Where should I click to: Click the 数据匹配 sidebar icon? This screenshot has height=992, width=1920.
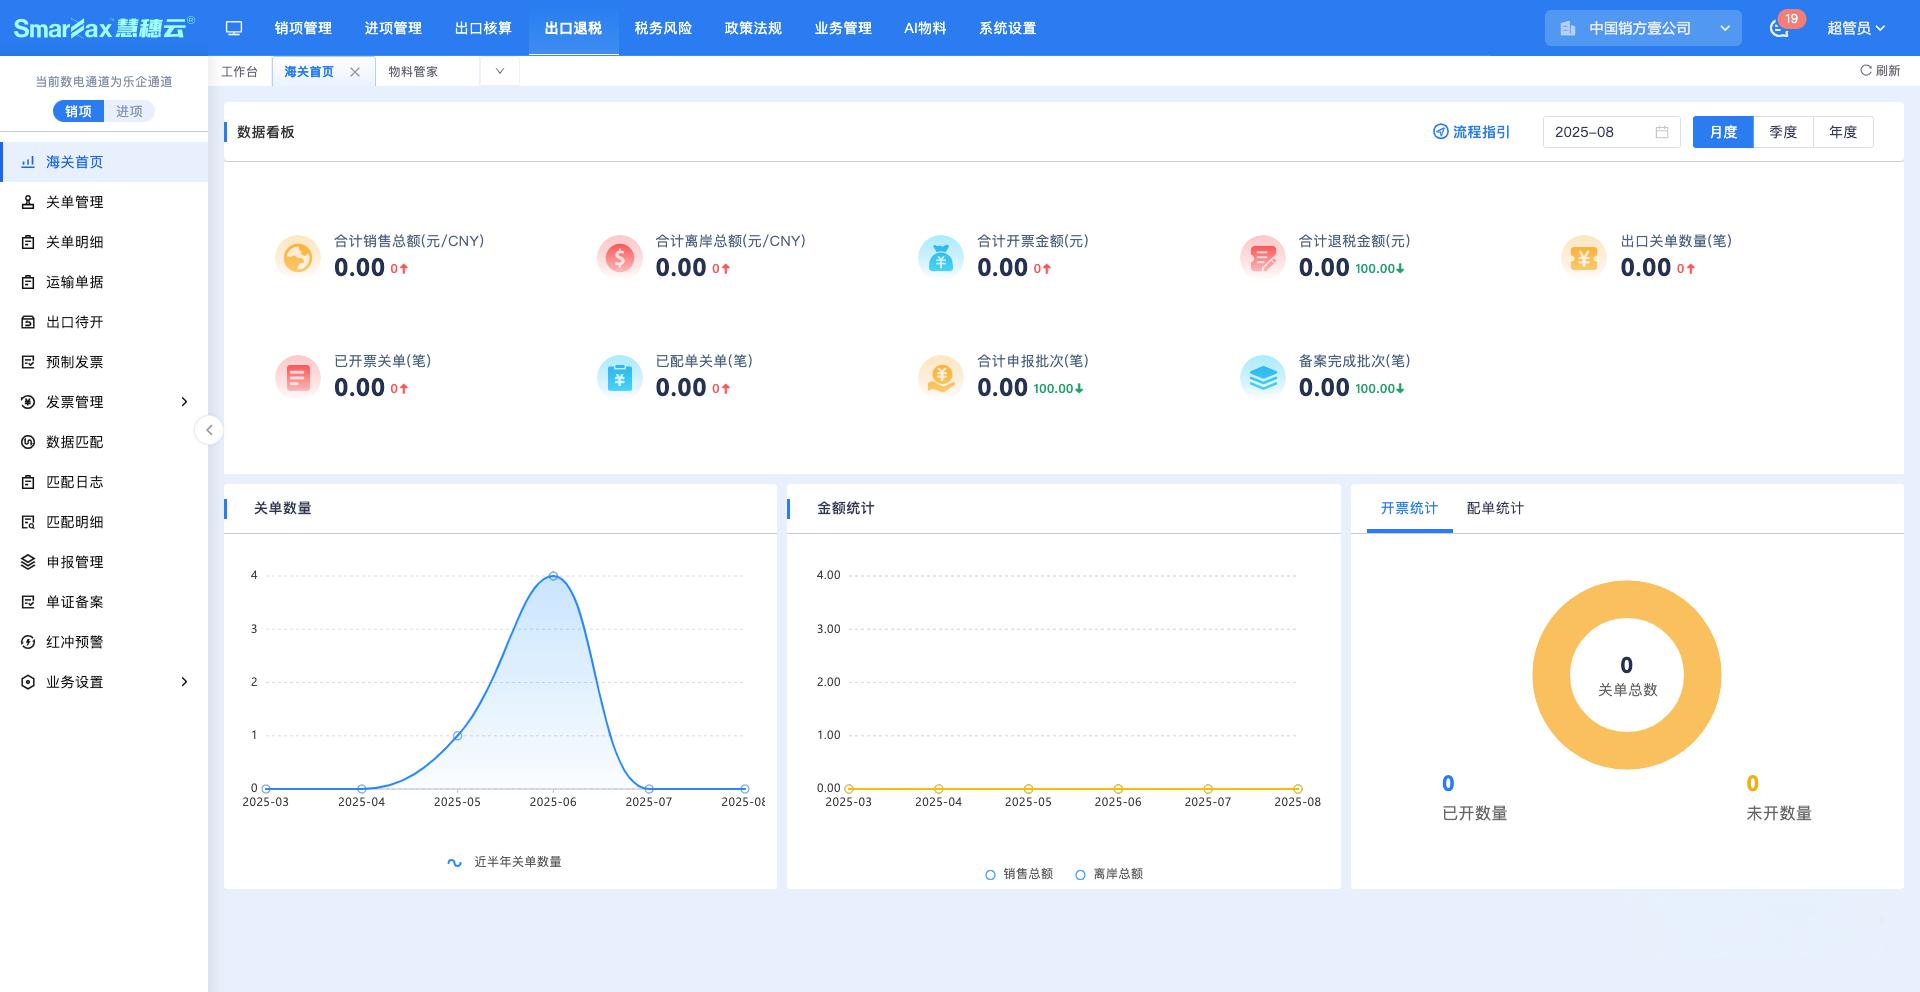click(x=28, y=442)
